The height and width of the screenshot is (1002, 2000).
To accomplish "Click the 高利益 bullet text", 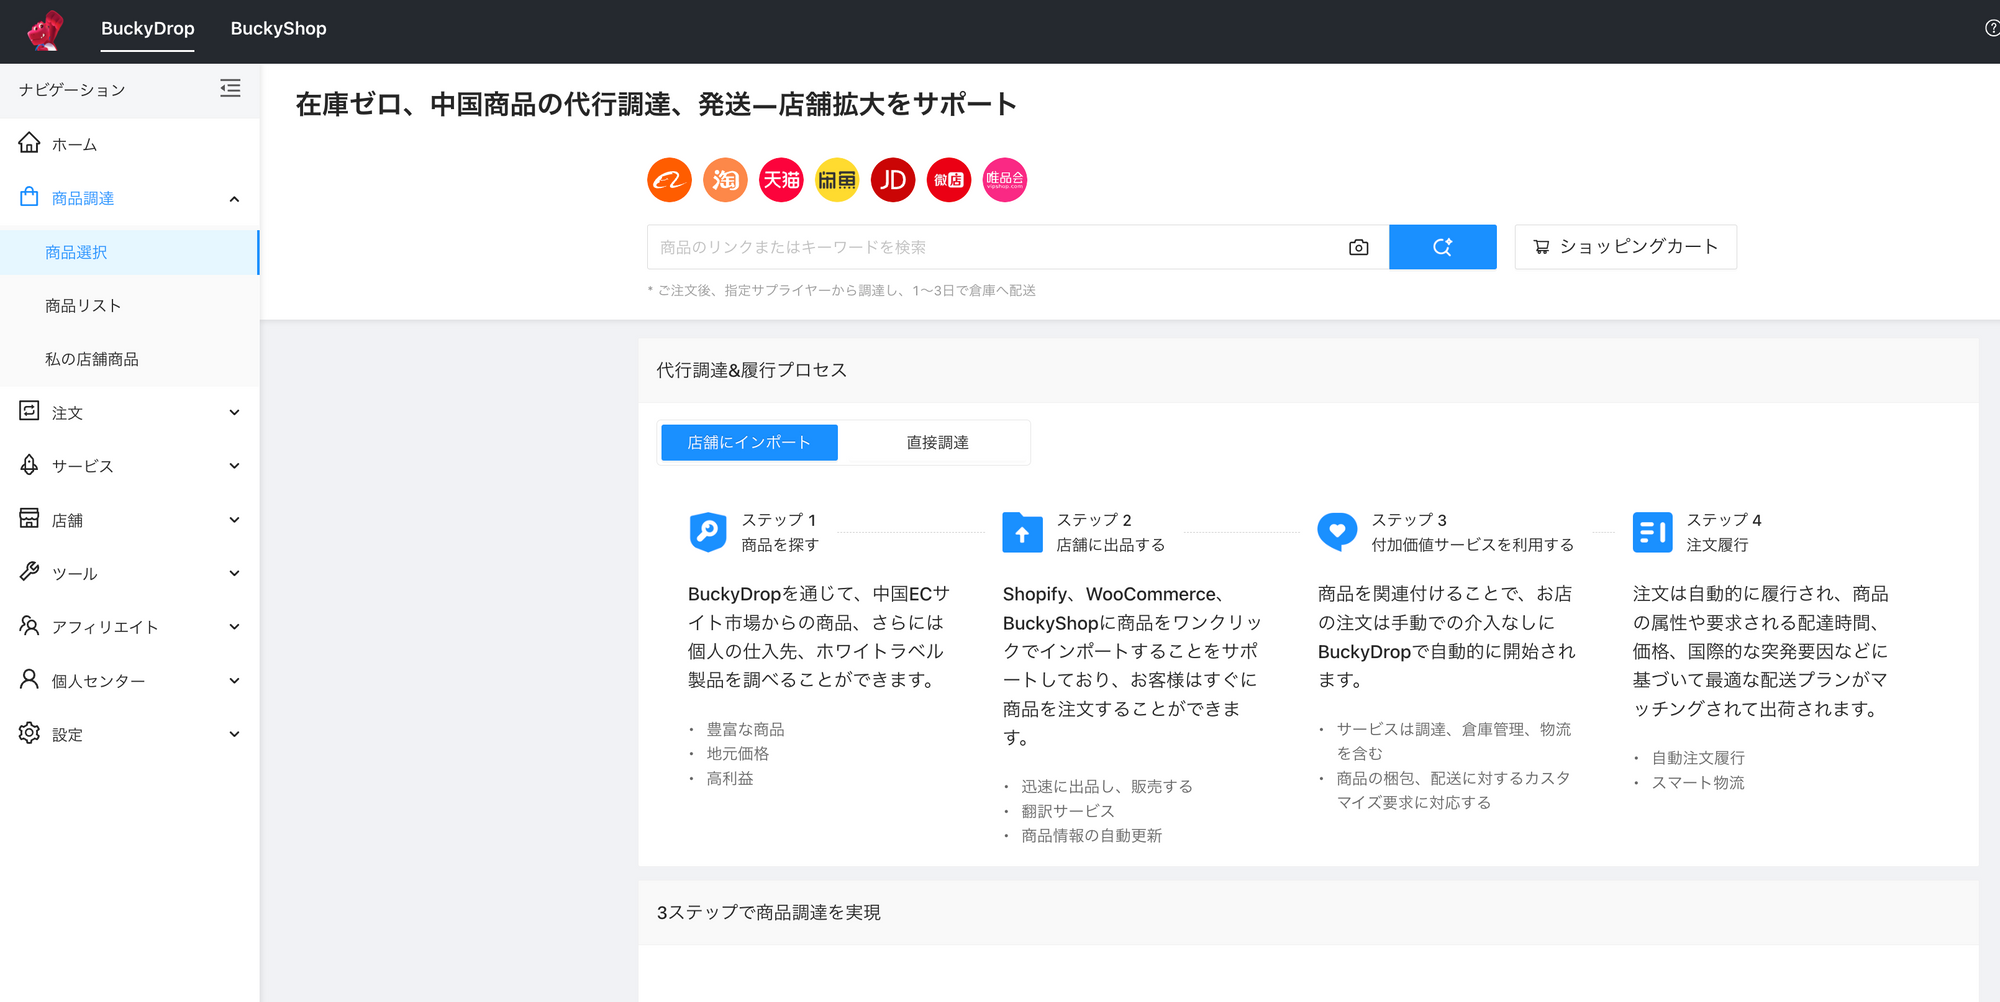I will click(x=730, y=778).
